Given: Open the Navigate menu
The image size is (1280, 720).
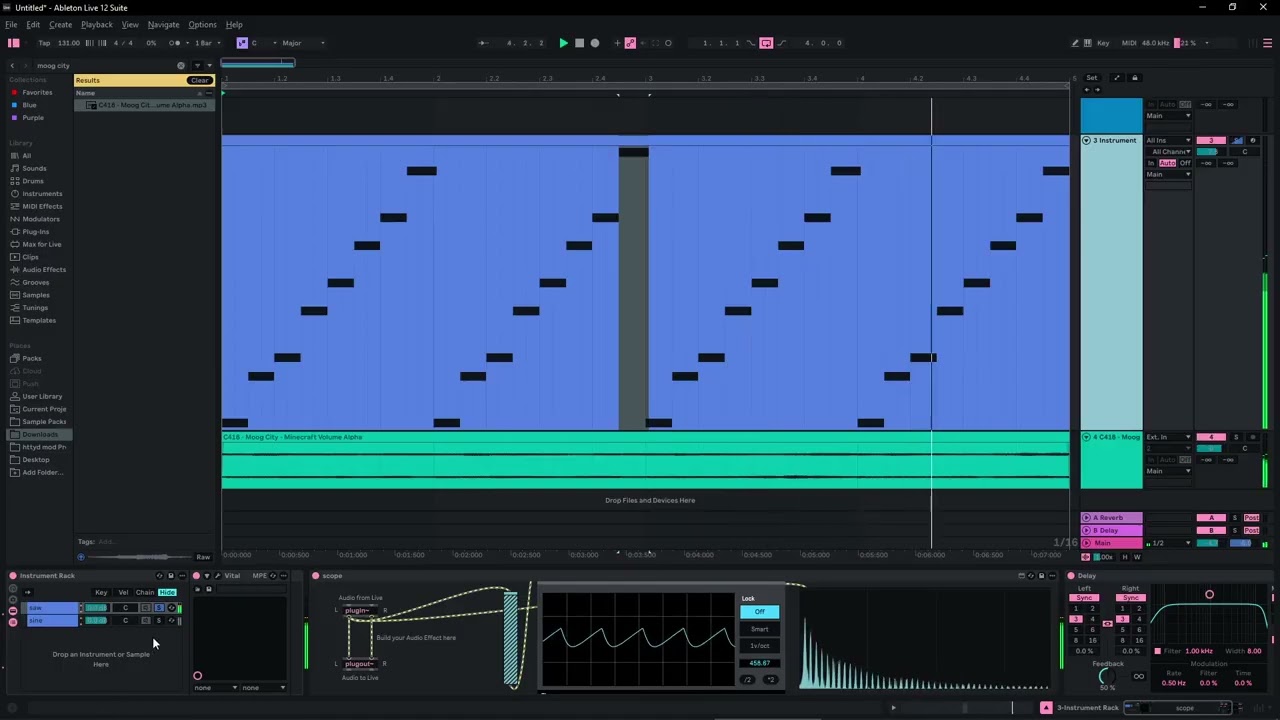Looking at the screenshot, I should coord(163,24).
